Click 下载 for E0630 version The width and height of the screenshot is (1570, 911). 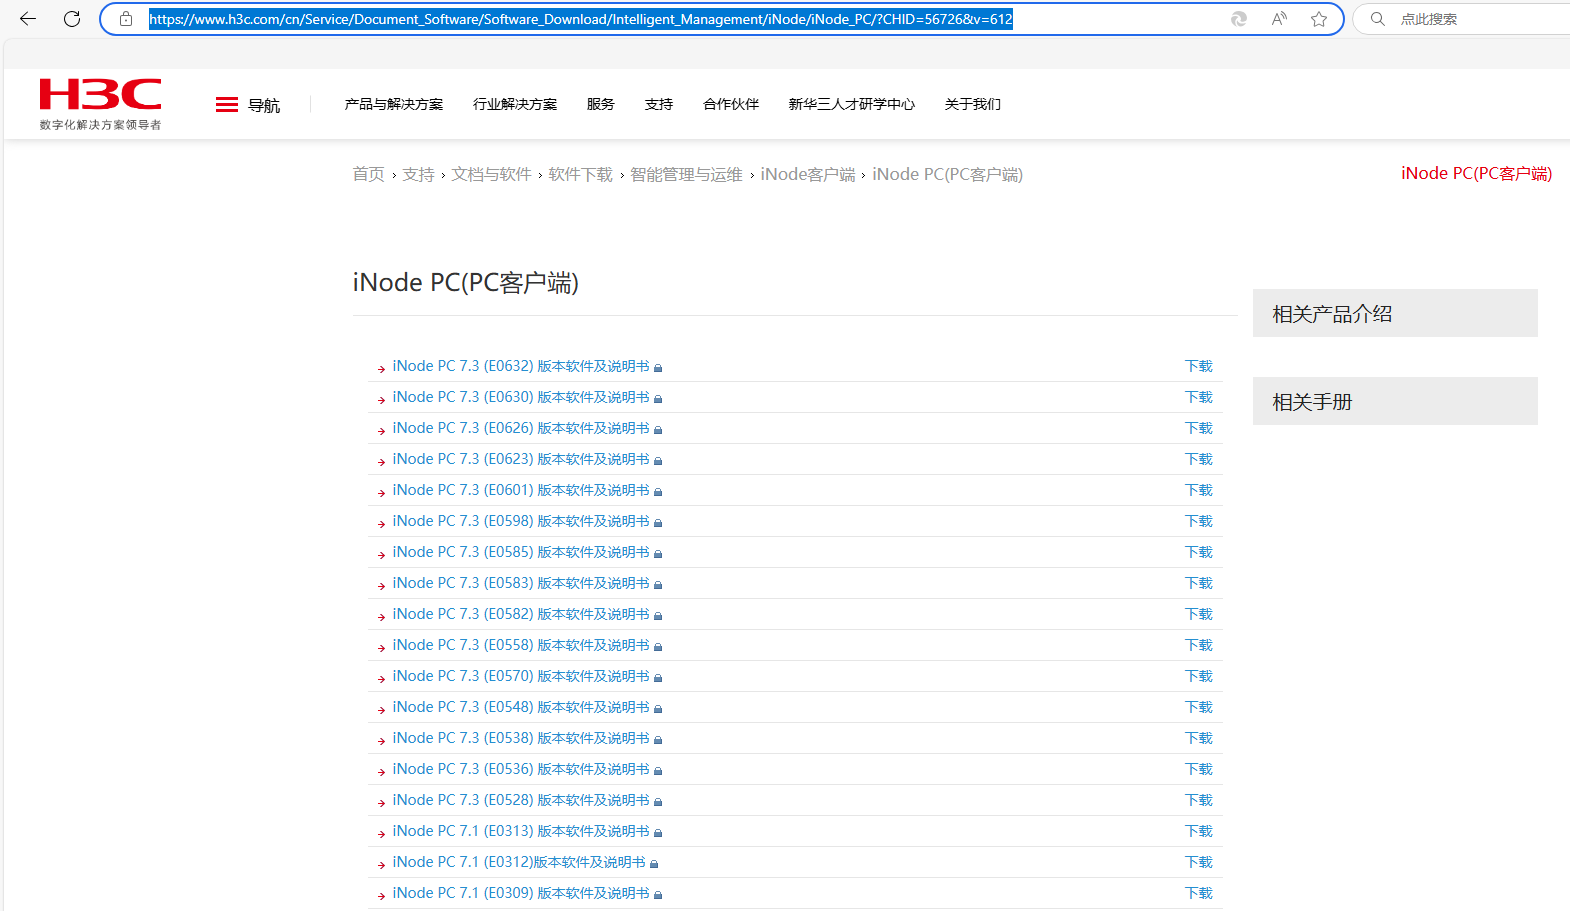[1199, 397]
